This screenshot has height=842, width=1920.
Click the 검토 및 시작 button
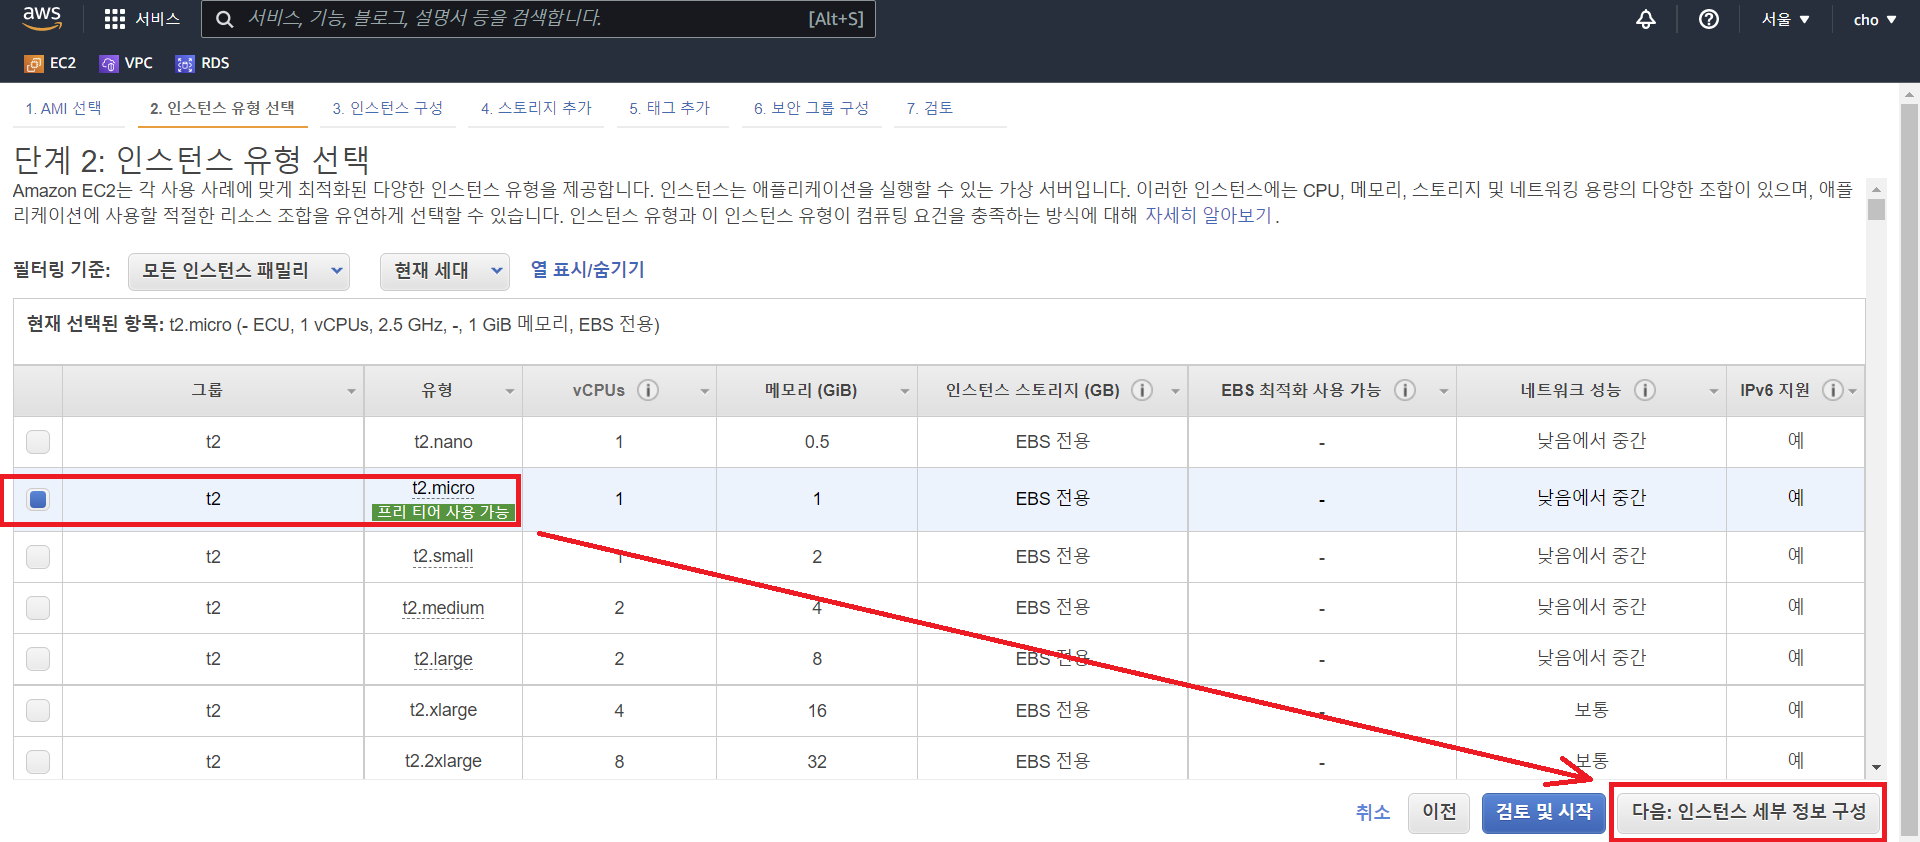(x=1544, y=812)
